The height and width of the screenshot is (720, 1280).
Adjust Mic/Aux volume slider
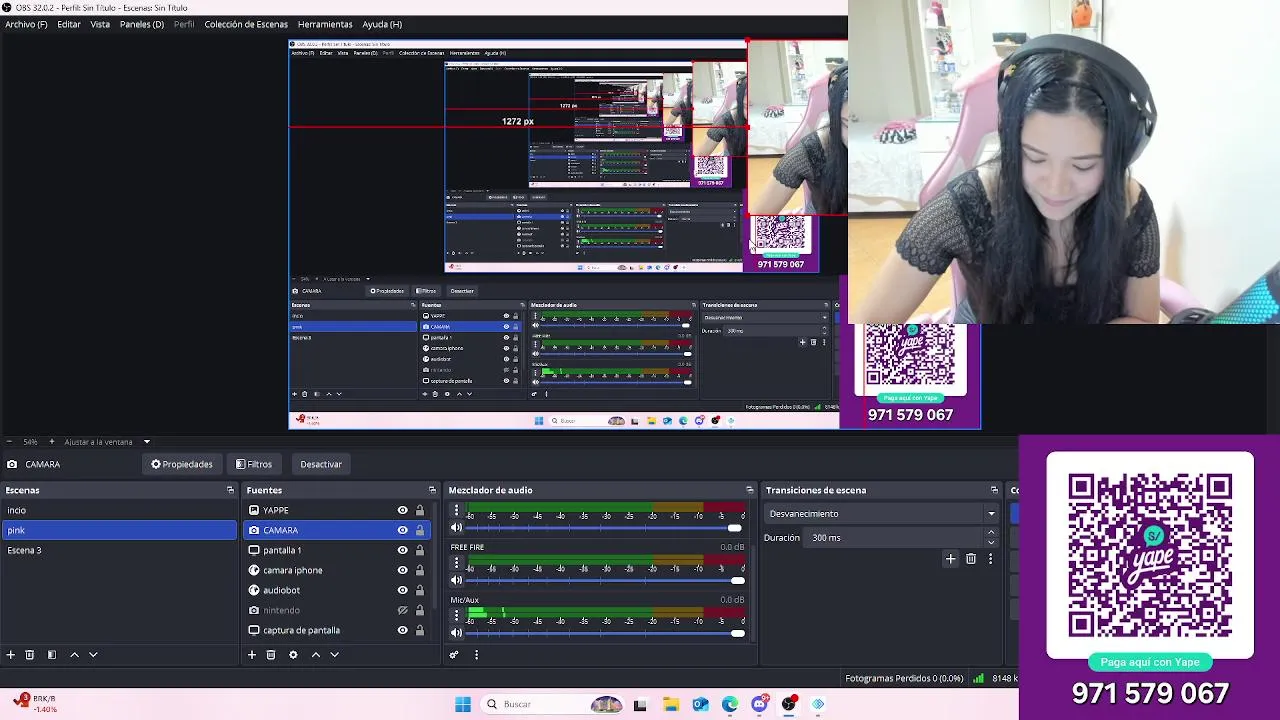tap(605, 632)
